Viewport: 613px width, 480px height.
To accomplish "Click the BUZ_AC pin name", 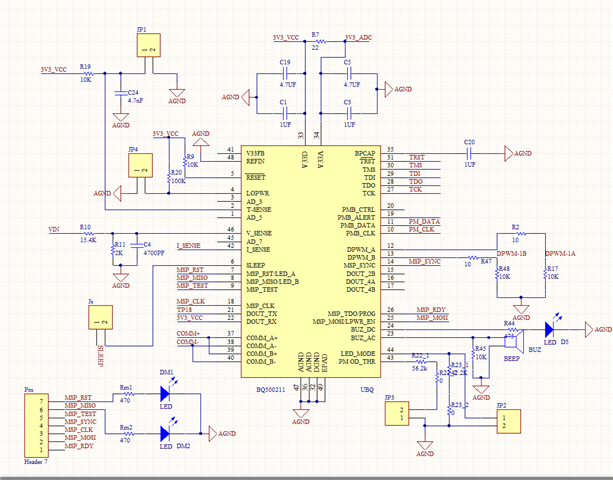I will [x=363, y=338].
